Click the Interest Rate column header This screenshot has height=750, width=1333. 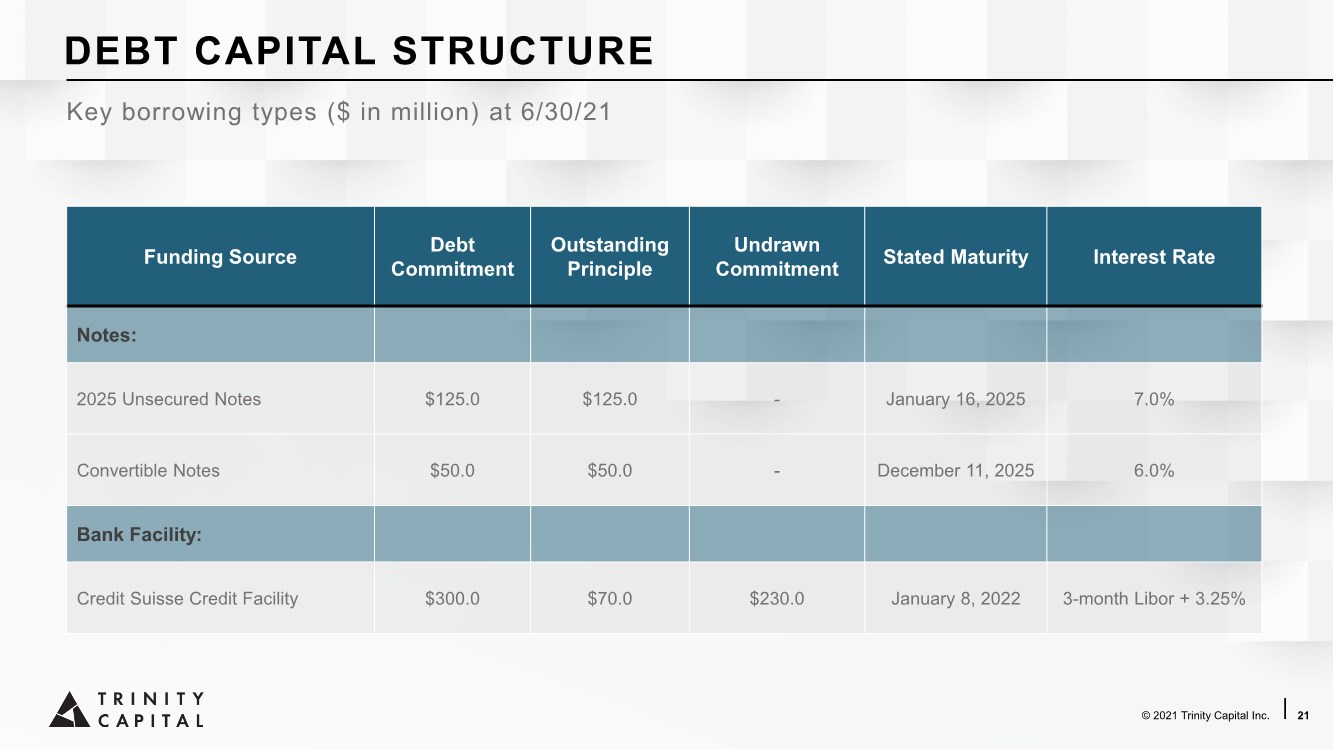(x=1153, y=257)
